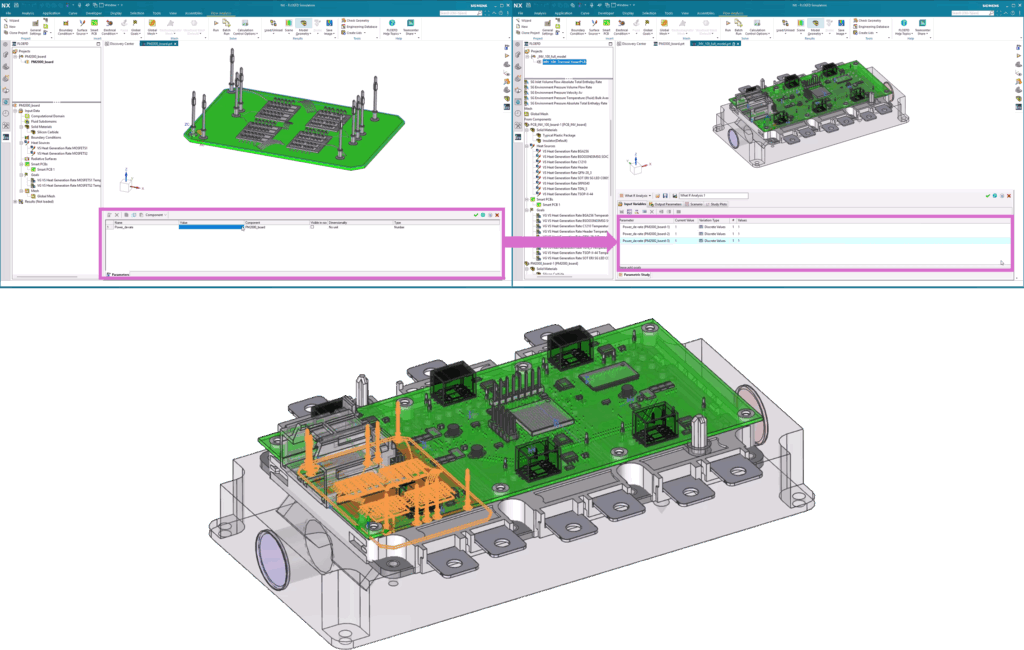Switch to PM2000_board.prt tab in the right NX window
The image size is (1024, 650).
click(671, 44)
